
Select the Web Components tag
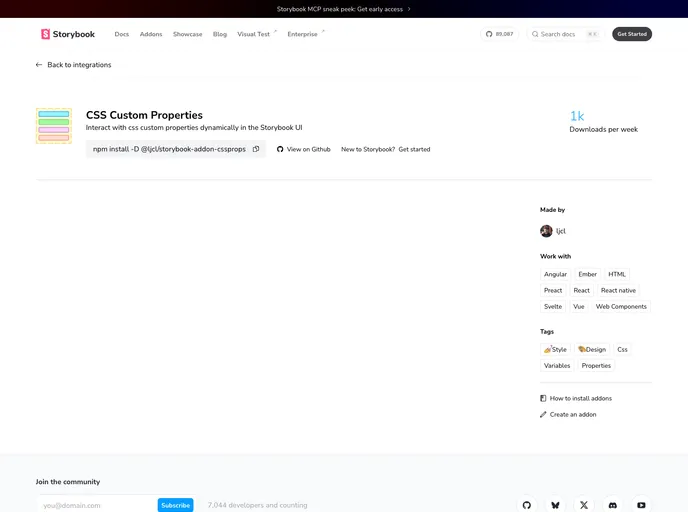[x=621, y=307]
